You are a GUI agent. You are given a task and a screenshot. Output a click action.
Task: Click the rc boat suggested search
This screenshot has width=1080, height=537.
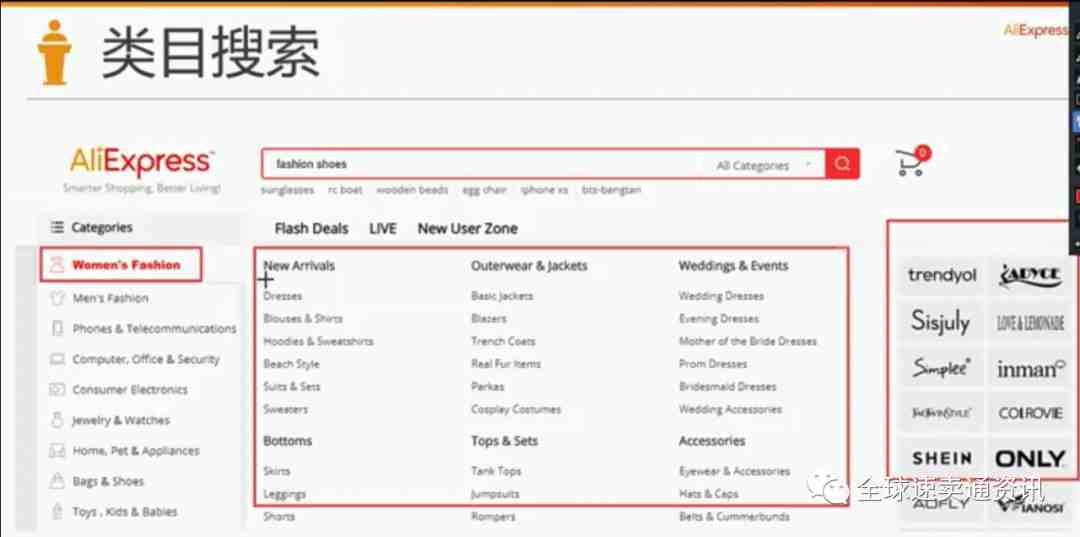(345, 190)
